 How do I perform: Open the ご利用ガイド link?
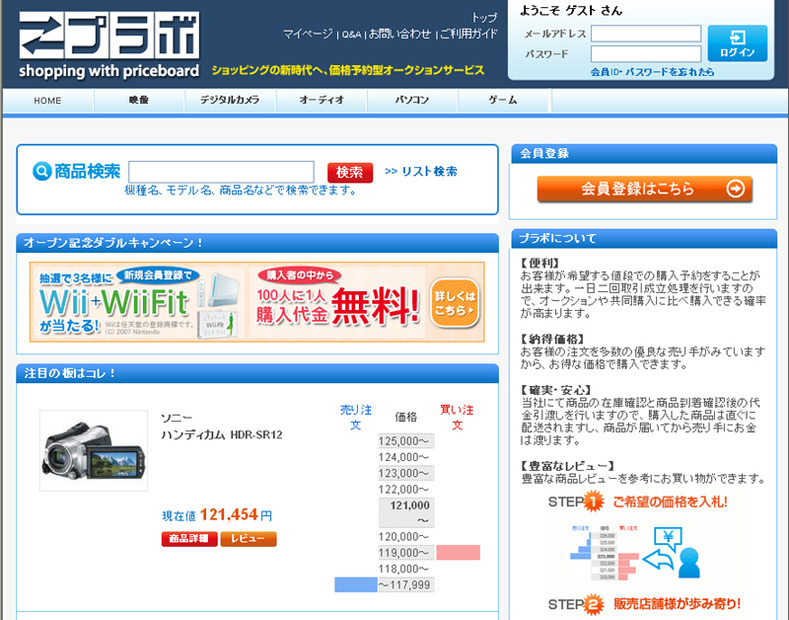[x=469, y=34]
